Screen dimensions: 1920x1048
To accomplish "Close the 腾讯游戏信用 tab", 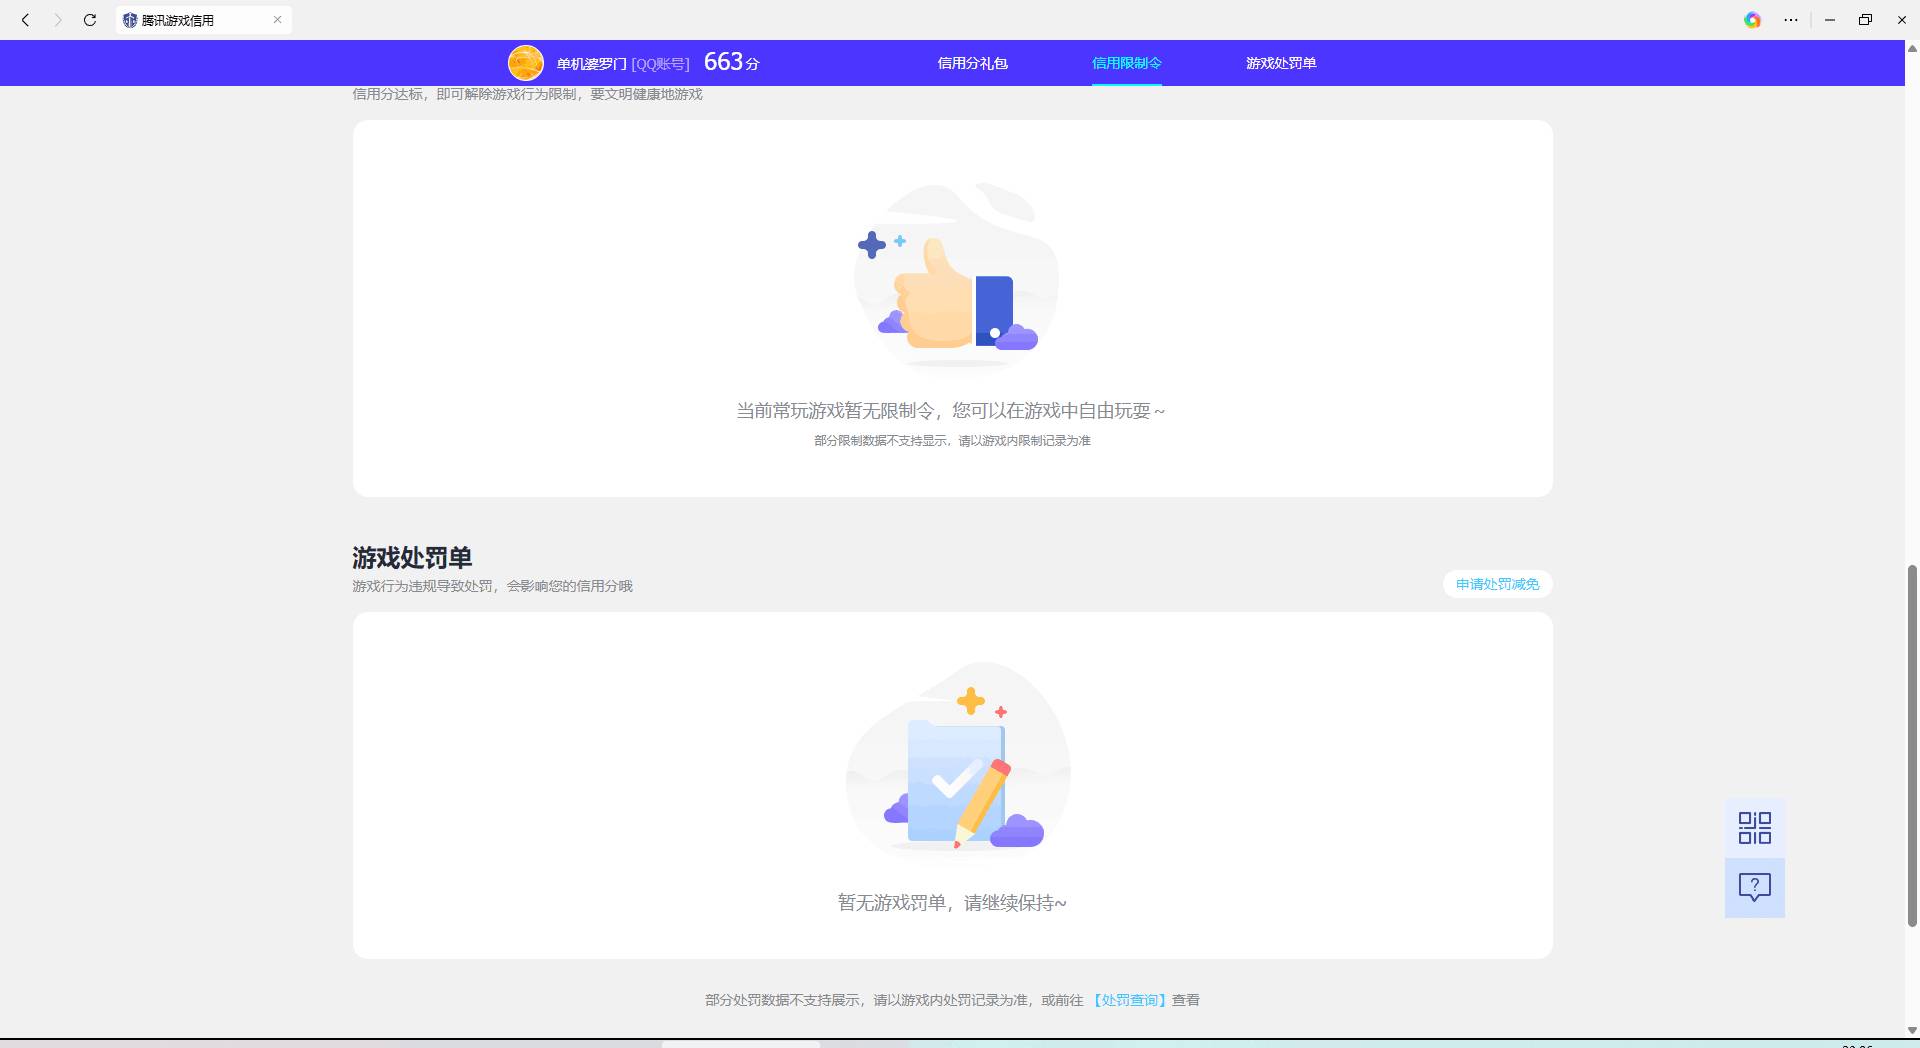I will (277, 19).
